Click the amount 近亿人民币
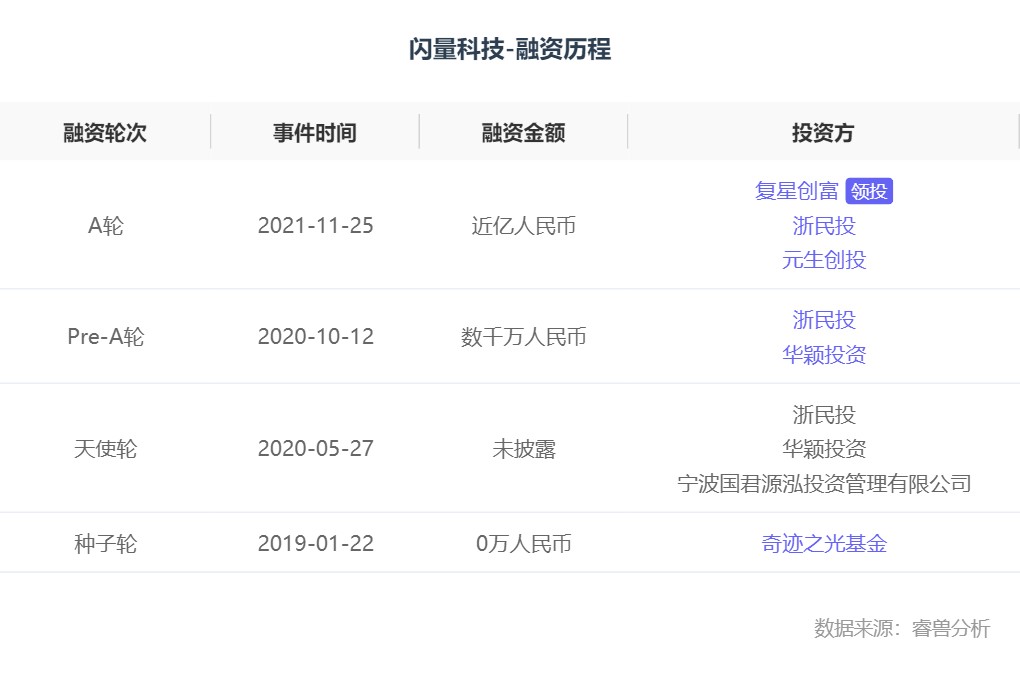This screenshot has width=1020, height=682. click(x=524, y=226)
